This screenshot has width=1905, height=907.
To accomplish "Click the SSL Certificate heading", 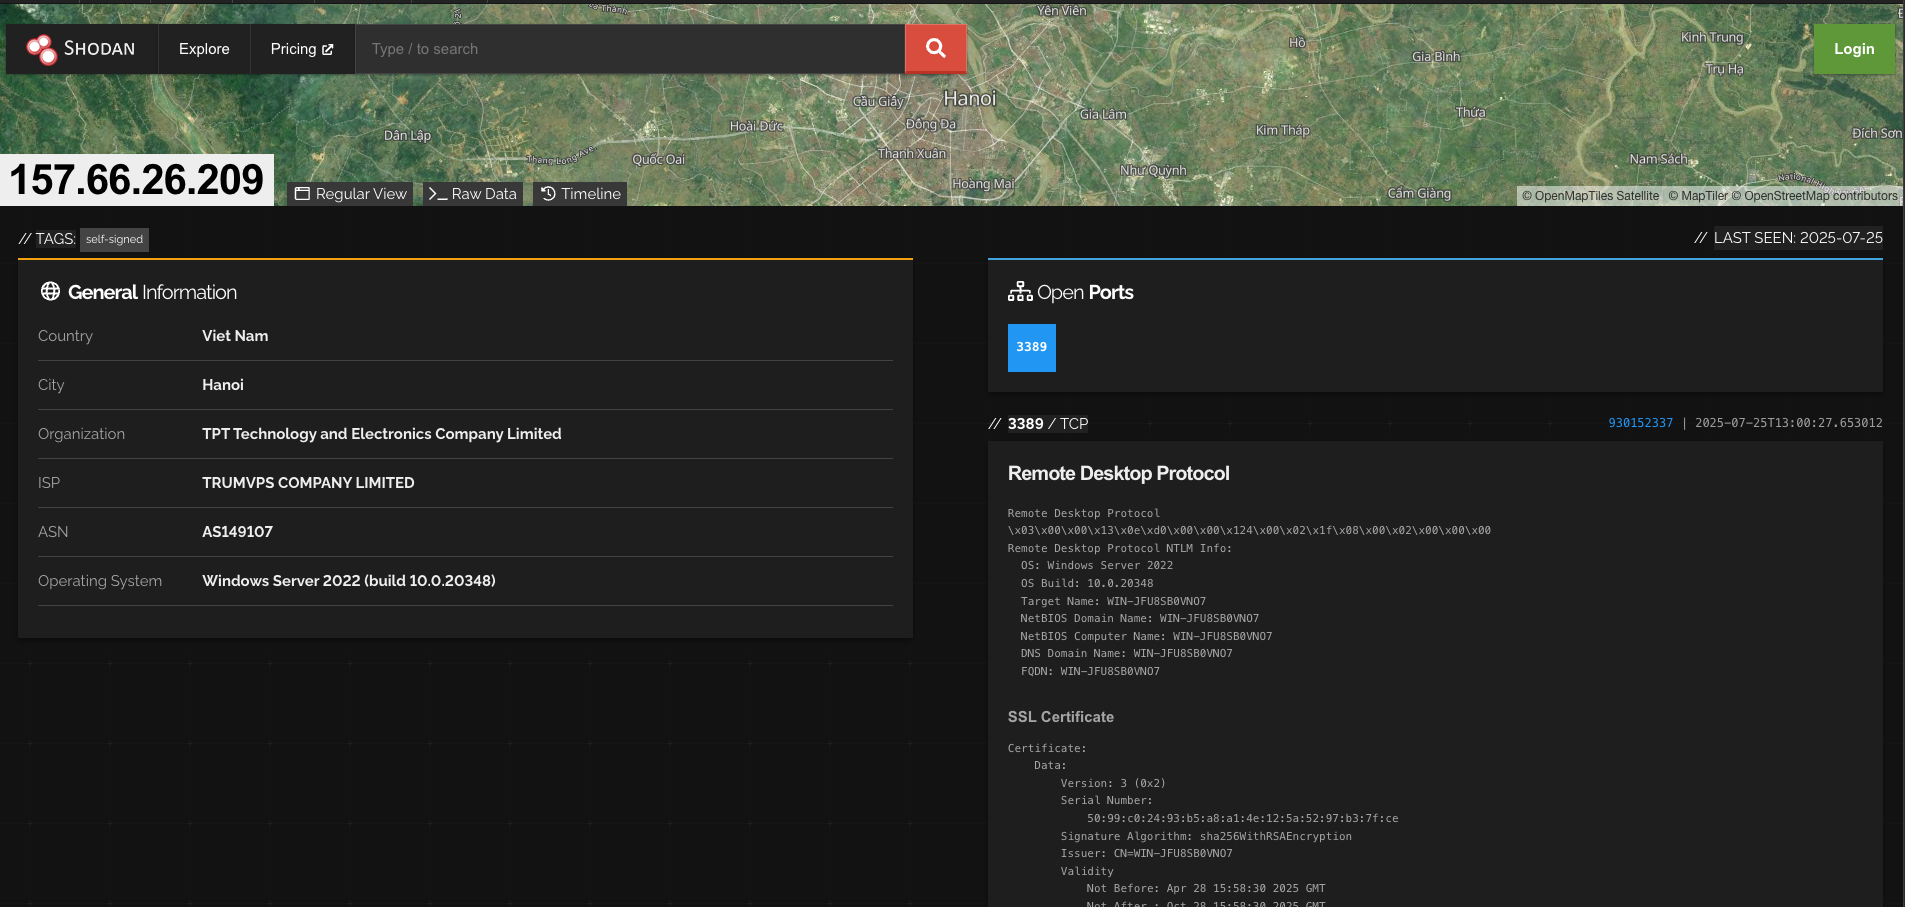I will [x=1061, y=717].
